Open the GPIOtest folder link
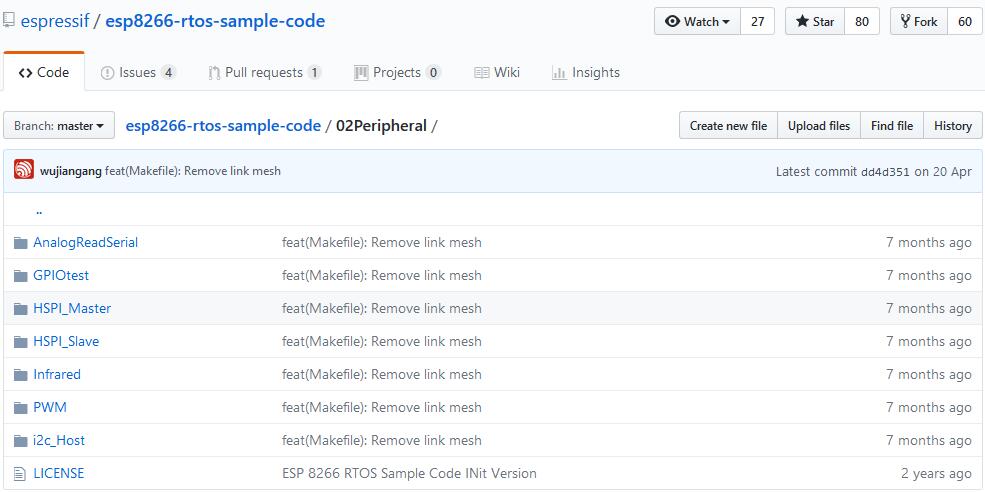Viewport: 985px width, 492px height. [x=61, y=275]
